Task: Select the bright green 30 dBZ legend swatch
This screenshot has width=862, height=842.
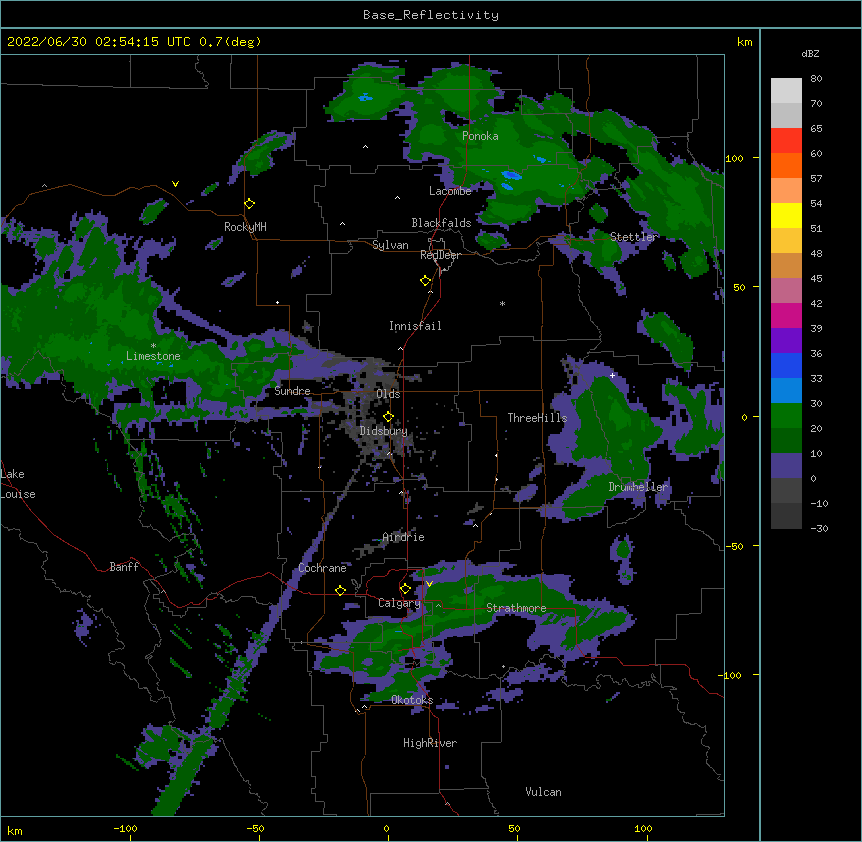Action: (x=786, y=416)
